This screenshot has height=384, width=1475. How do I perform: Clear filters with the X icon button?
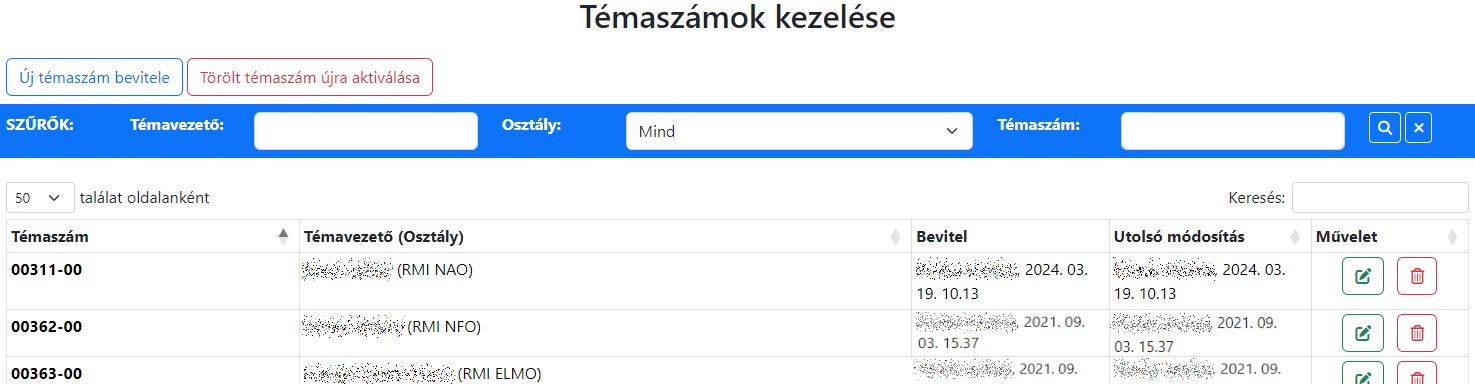coord(1420,128)
